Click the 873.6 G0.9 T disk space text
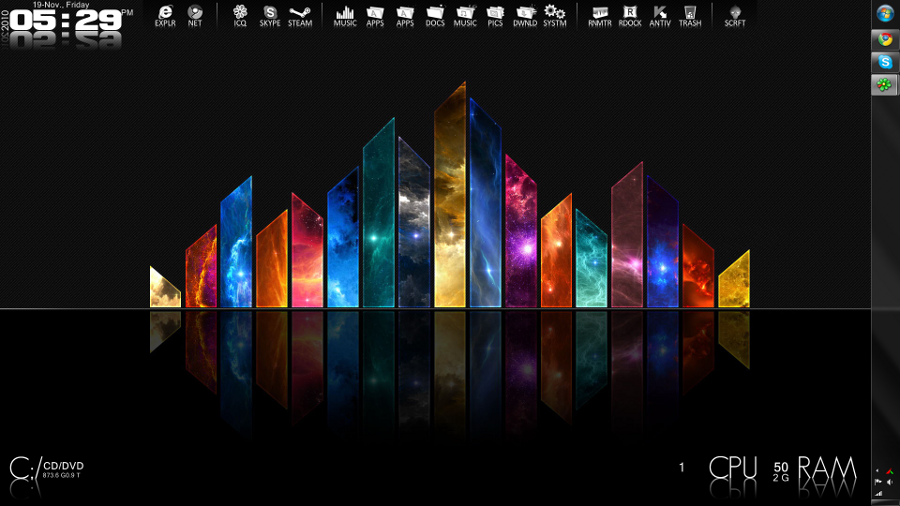The height and width of the screenshot is (506, 900). pyautogui.click(x=61, y=476)
